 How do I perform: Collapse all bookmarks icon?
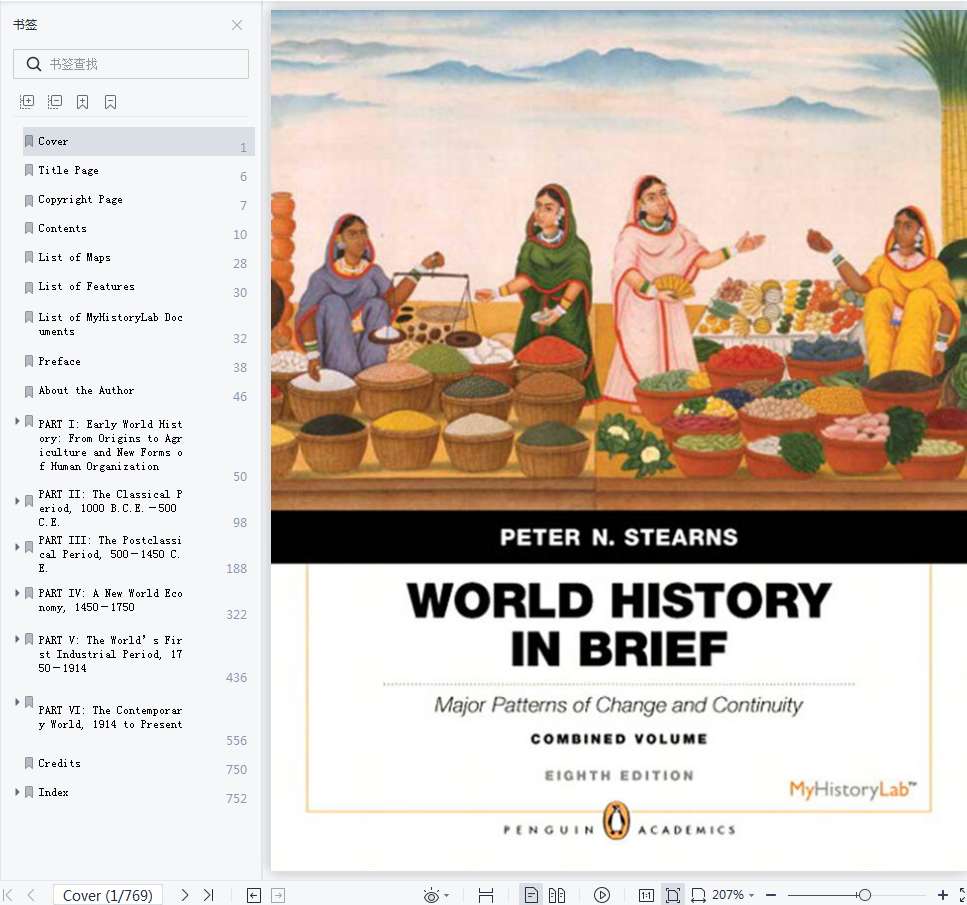pyautogui.click(x=55, y=102)
